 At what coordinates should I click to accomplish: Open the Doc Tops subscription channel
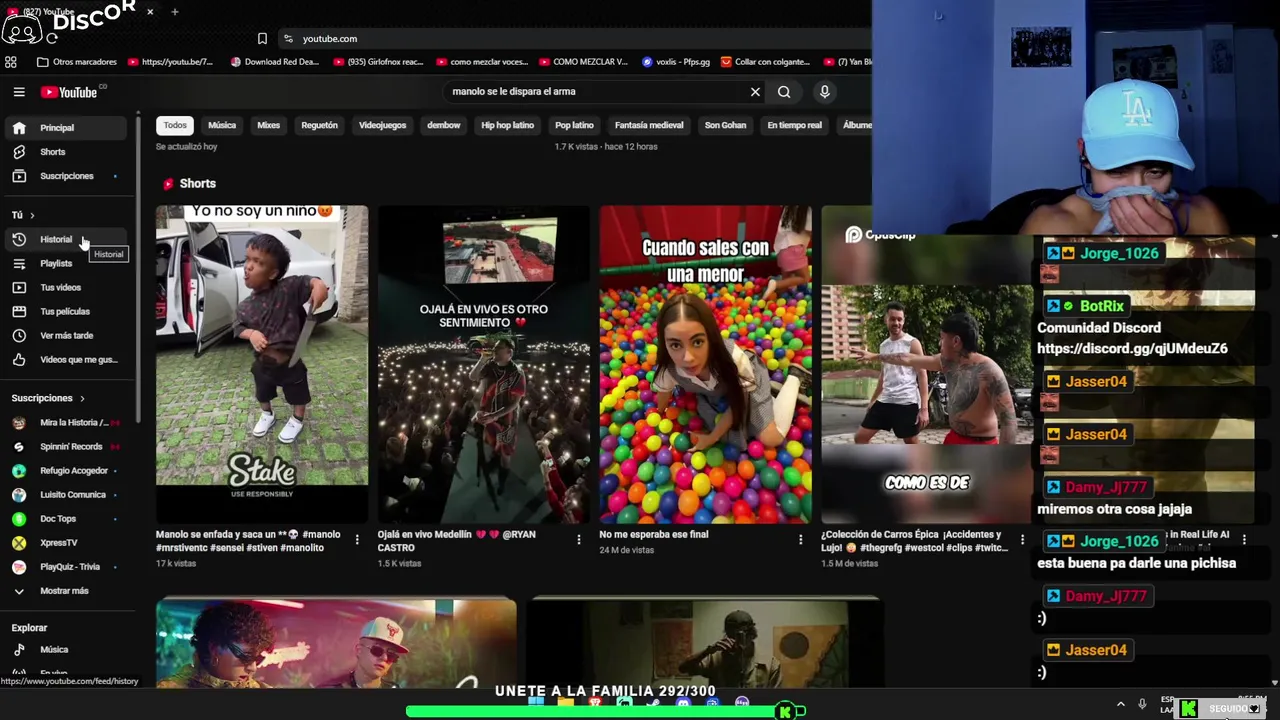coord(66,519)
